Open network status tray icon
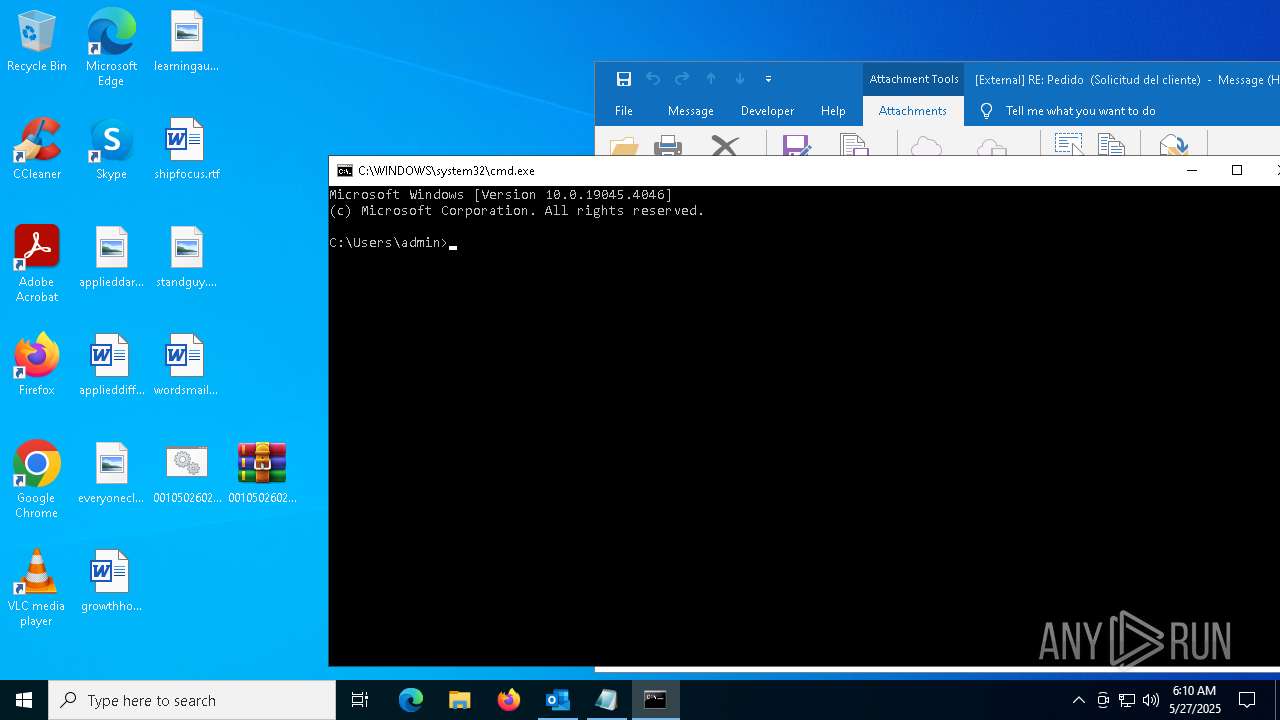Screen dimensions: 1280x720 coord(1127,700)
